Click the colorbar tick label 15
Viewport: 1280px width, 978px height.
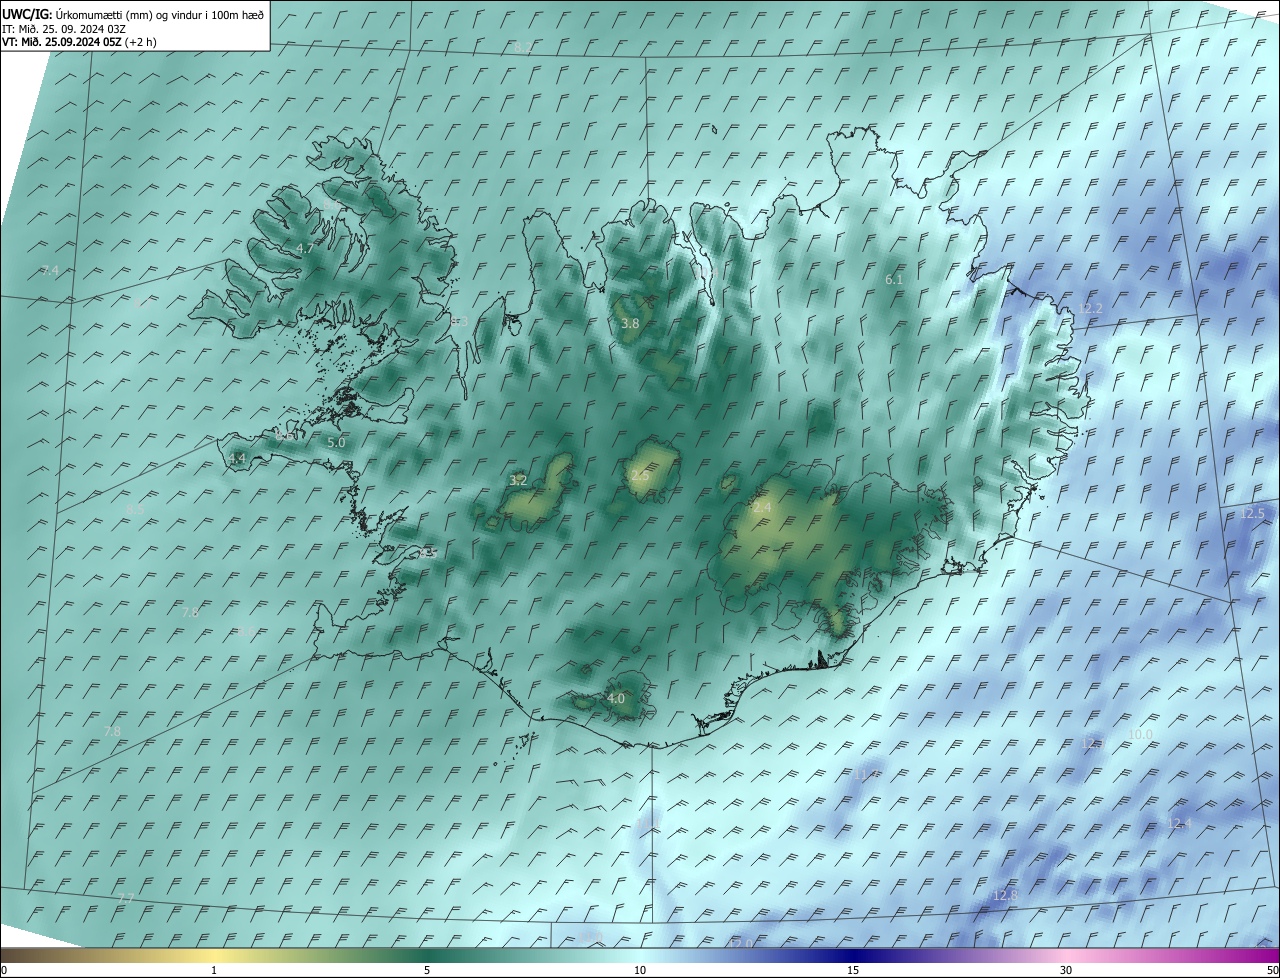[853, 970]
